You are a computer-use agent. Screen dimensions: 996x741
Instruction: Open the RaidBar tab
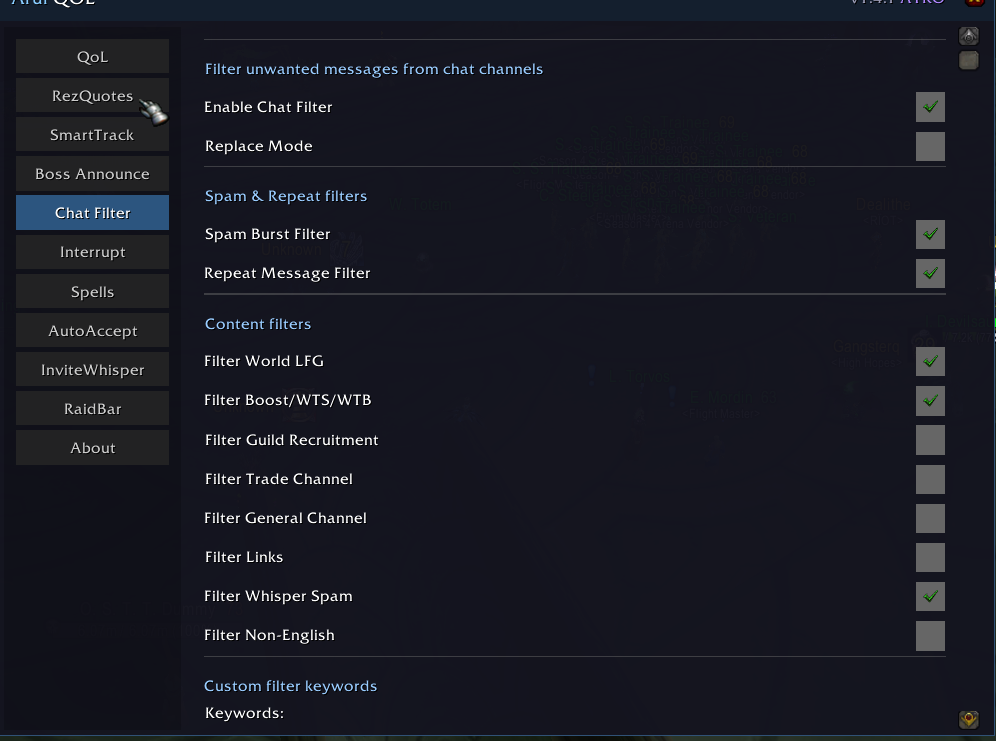click(x=92, y=409)
